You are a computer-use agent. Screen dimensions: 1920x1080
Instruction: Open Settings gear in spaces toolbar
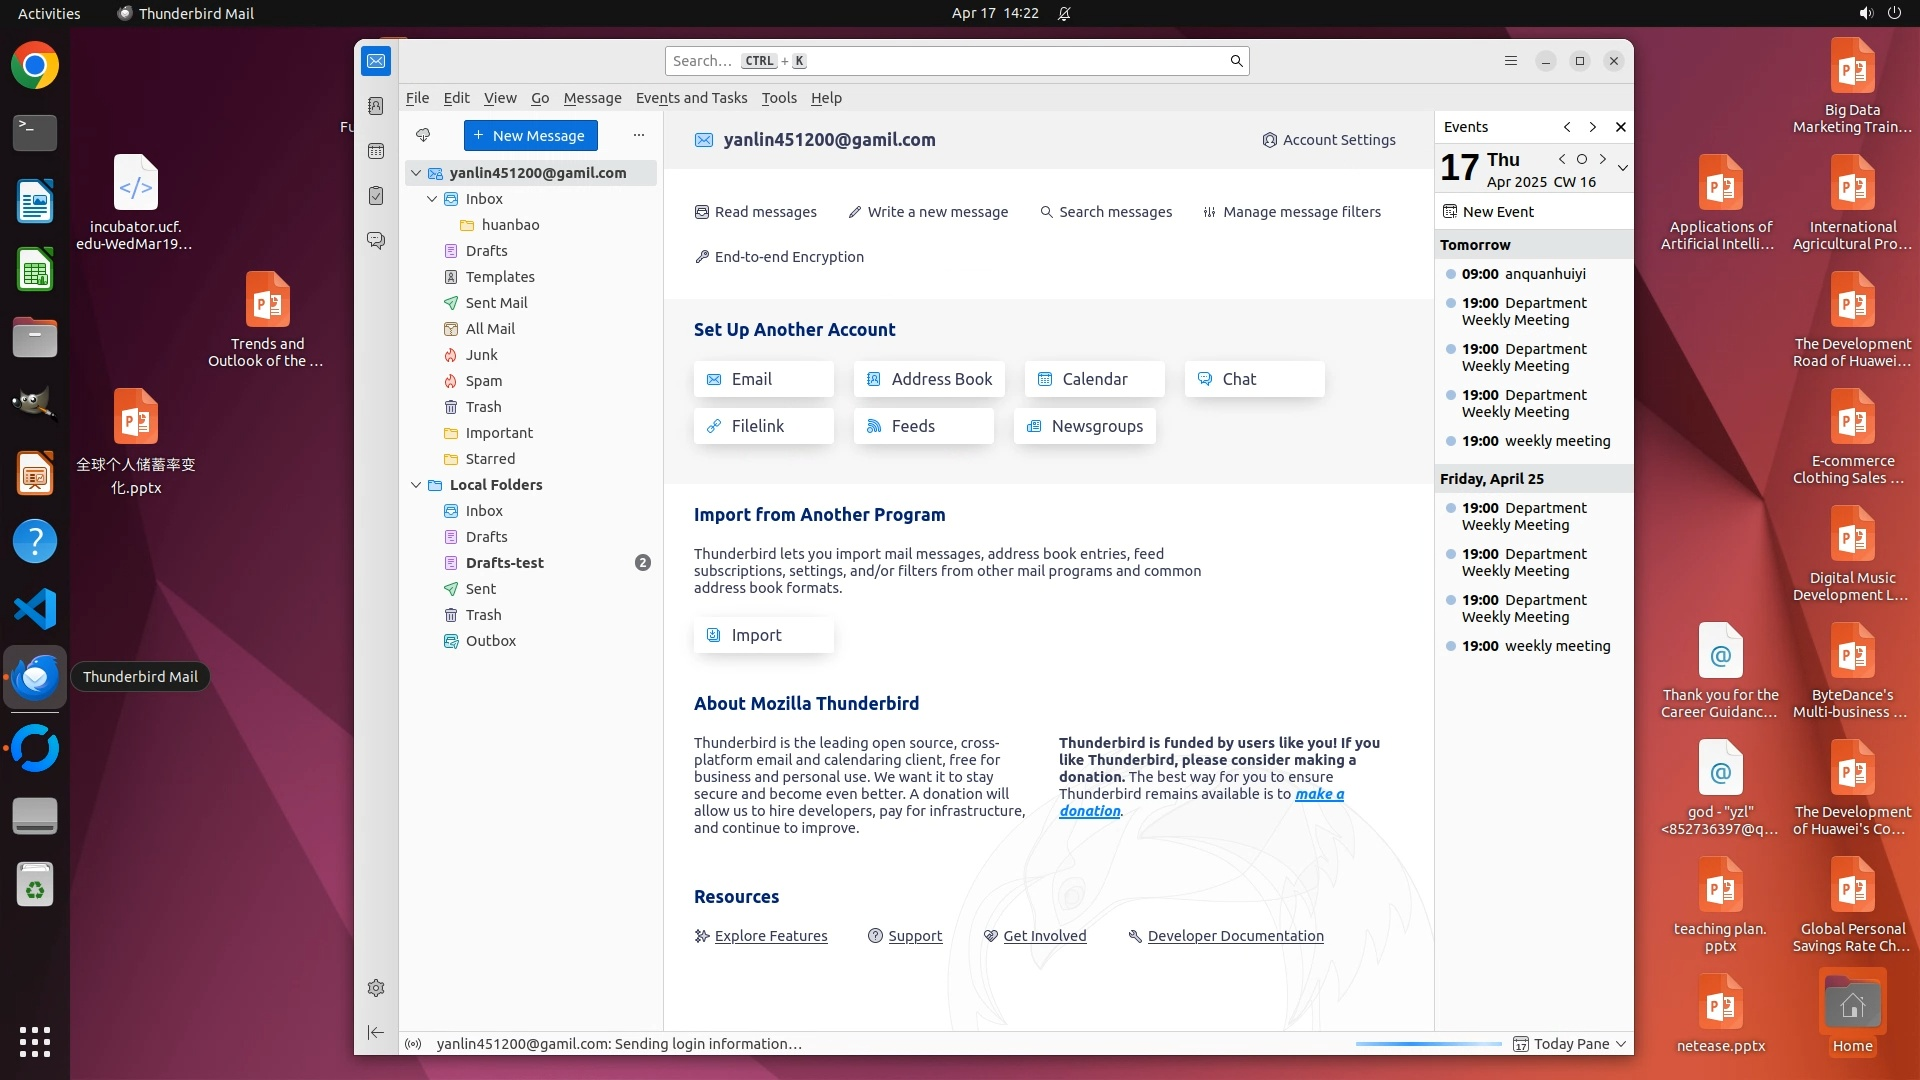tap(376, 988)
